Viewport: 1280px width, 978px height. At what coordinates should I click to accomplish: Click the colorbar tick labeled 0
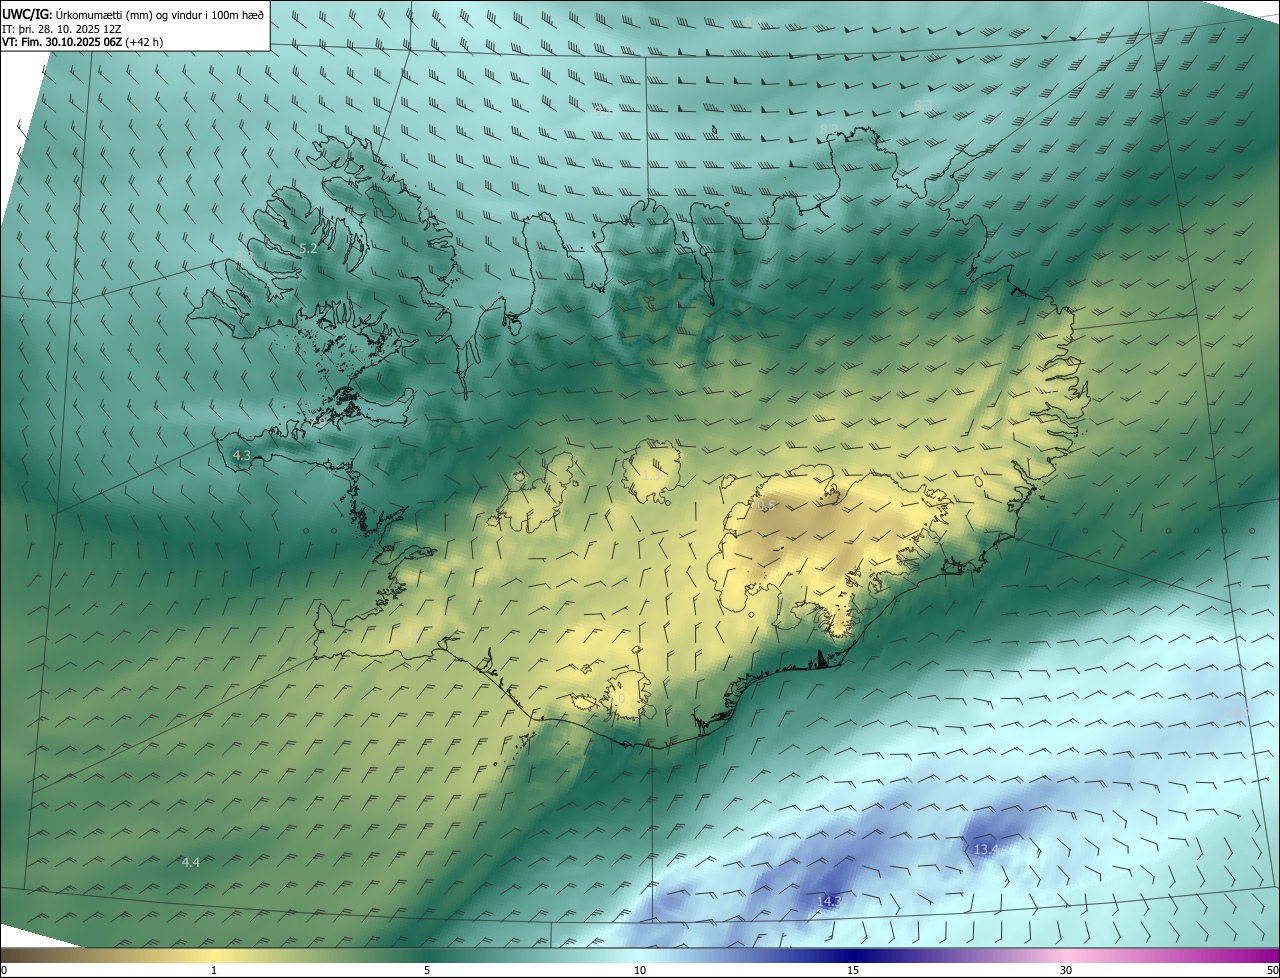click(x=4, y=970)
